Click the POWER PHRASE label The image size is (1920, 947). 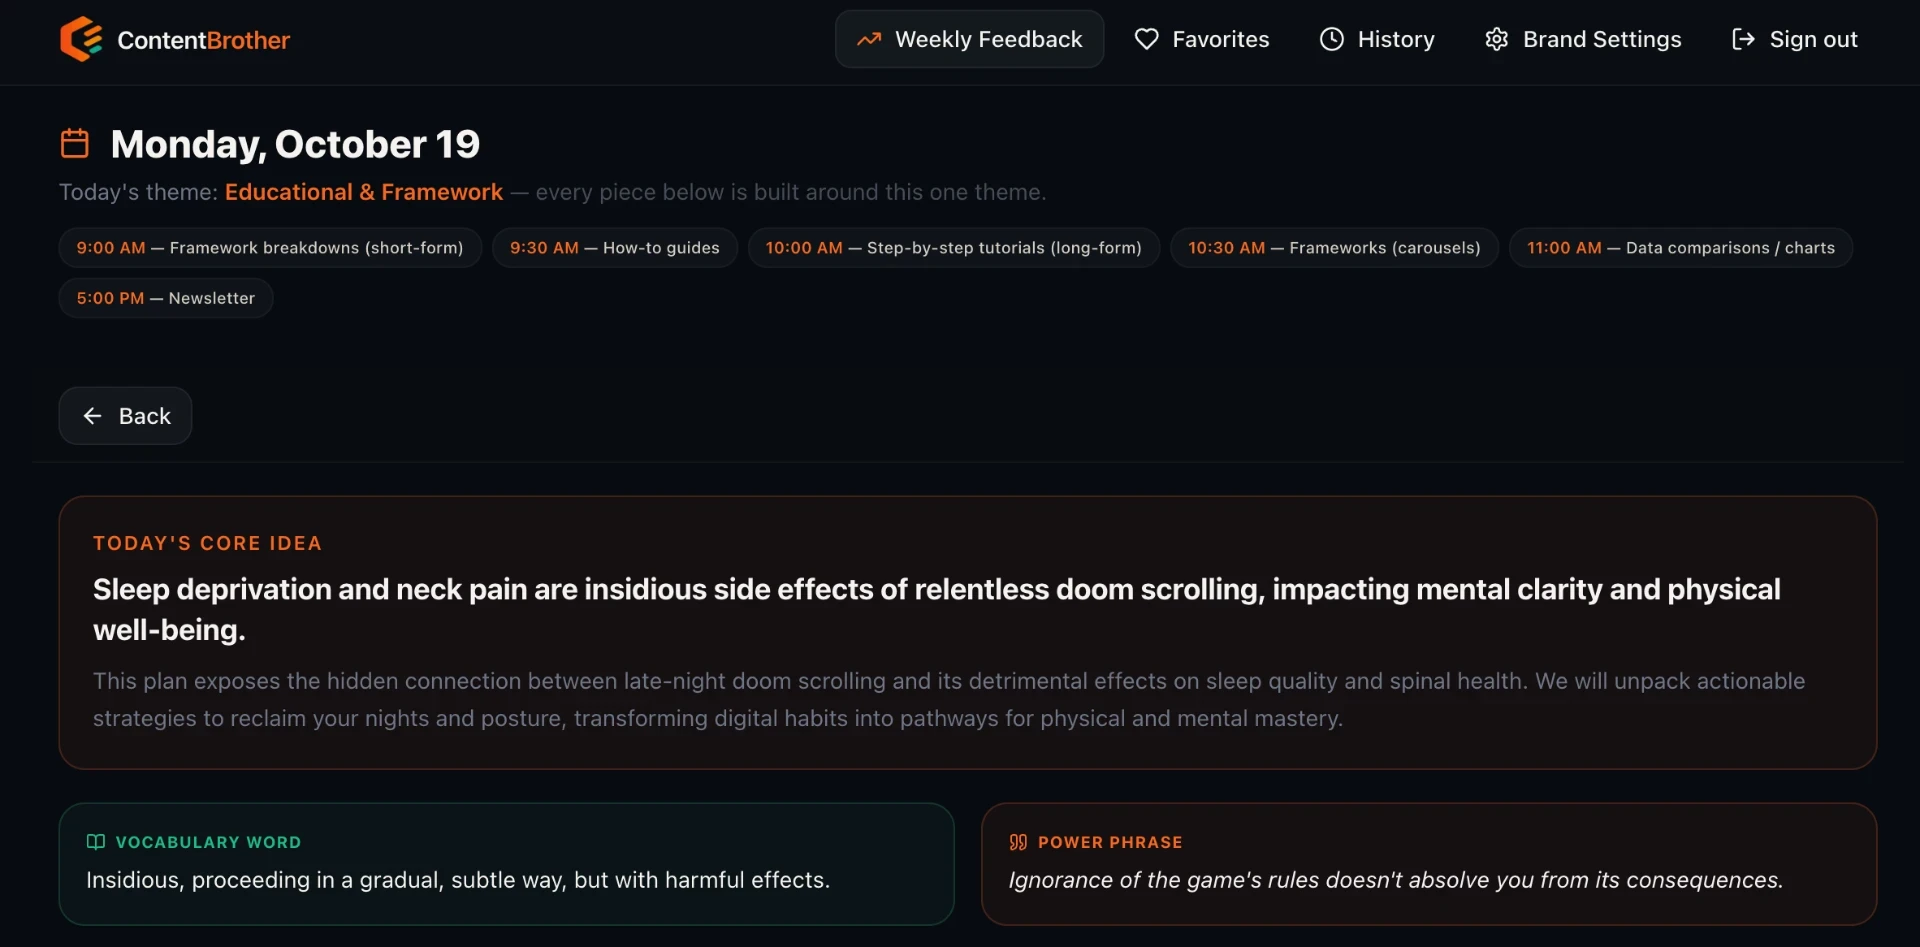(1110, 842)
